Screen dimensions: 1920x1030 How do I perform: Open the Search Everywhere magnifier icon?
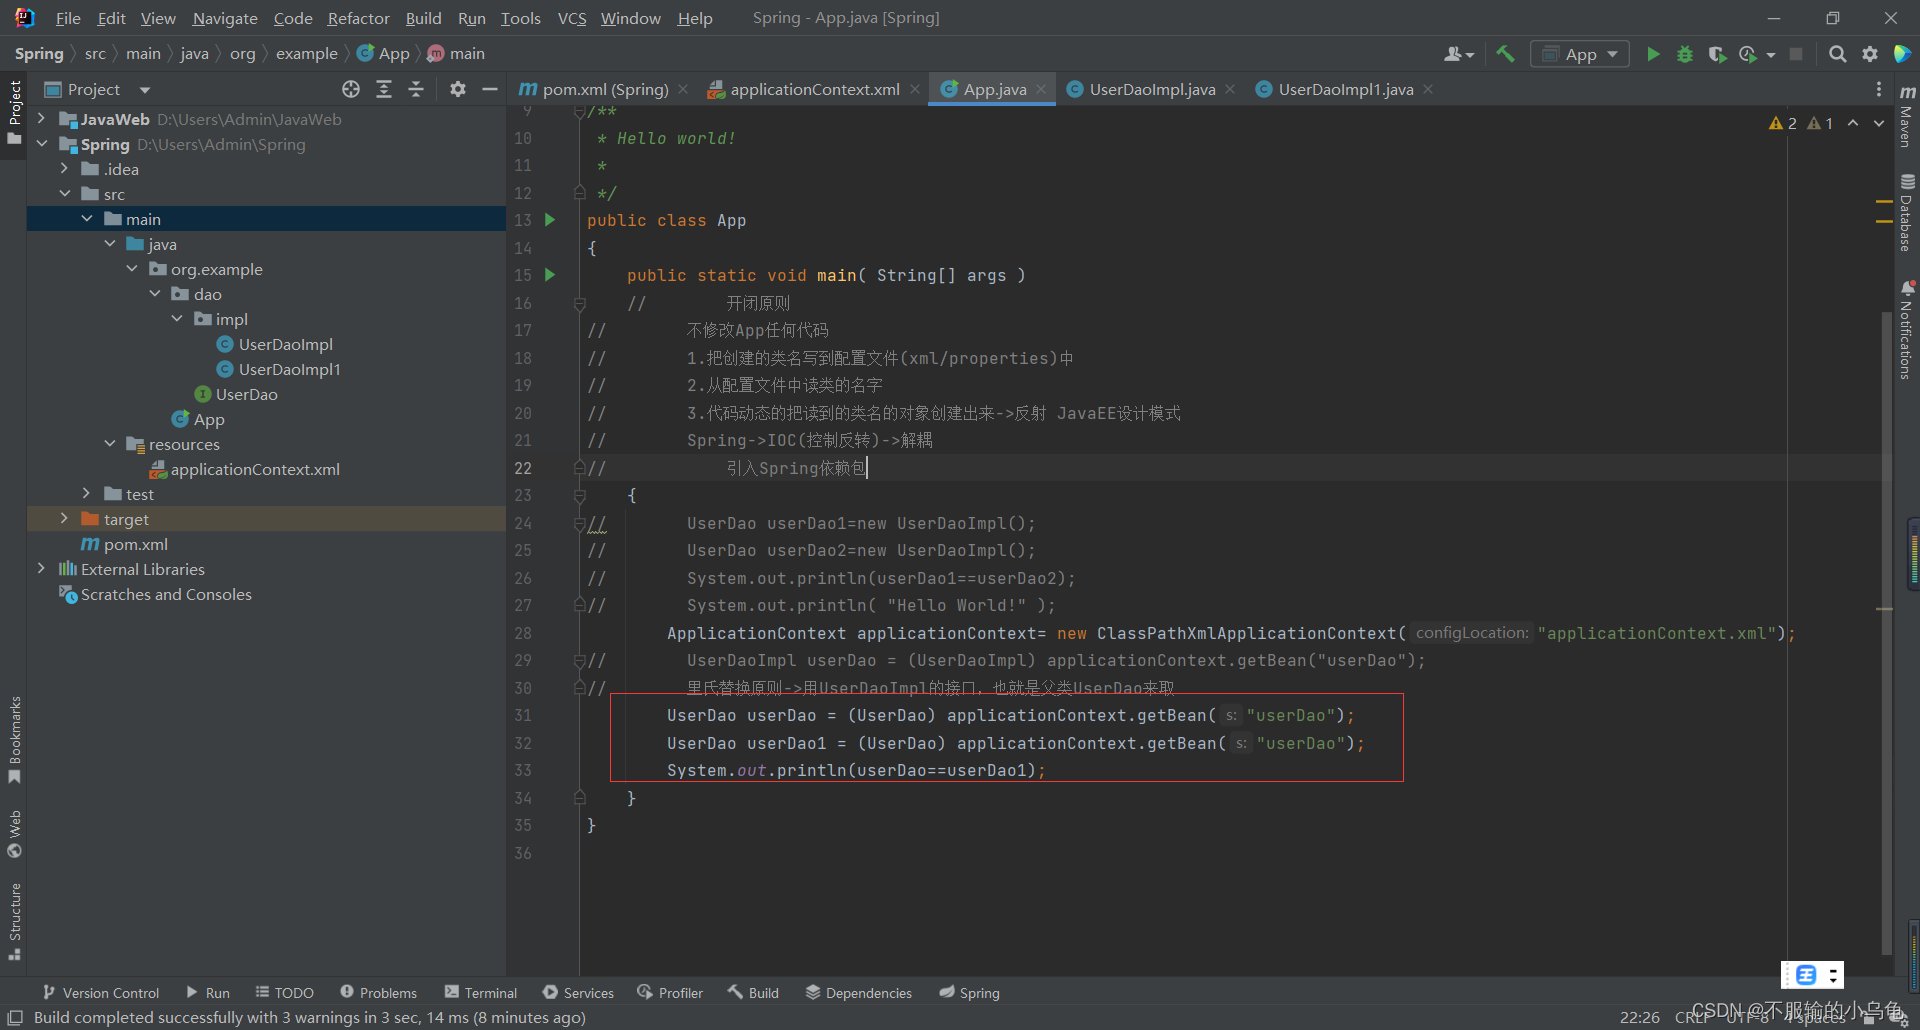pos(1837,54)
